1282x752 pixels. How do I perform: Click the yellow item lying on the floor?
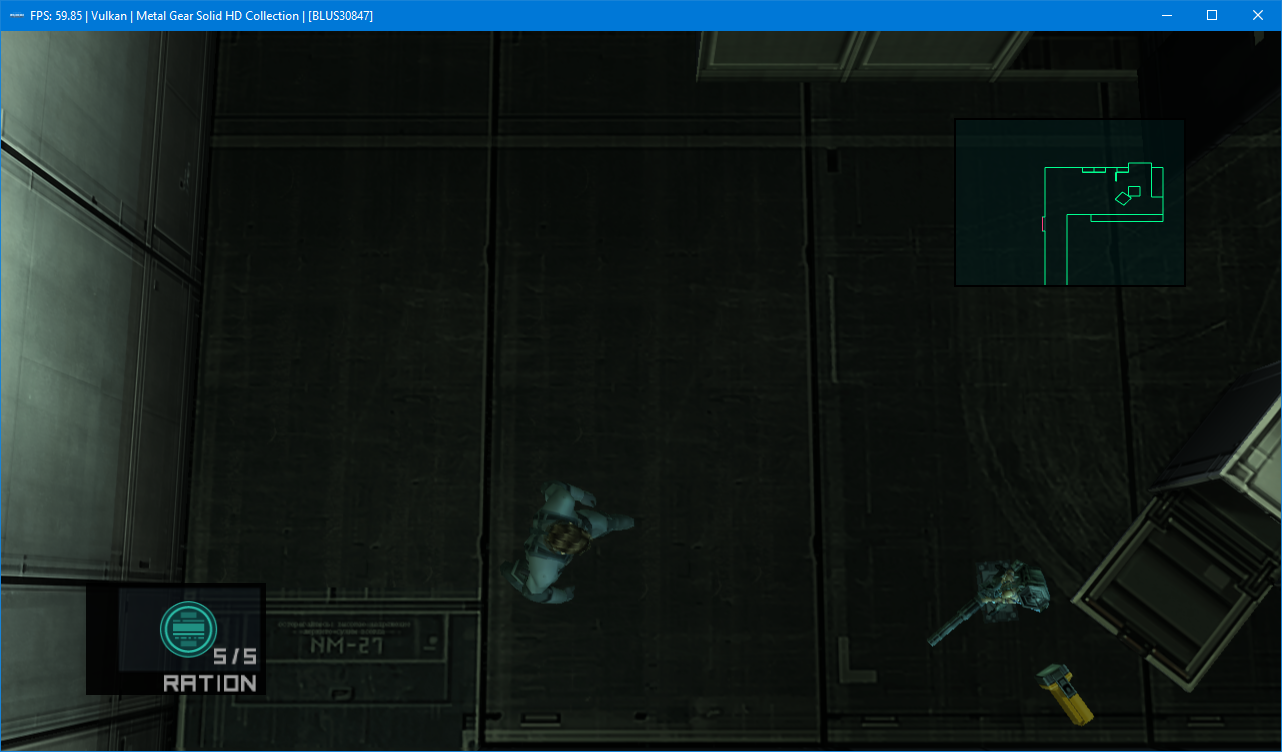point(1064,693)
